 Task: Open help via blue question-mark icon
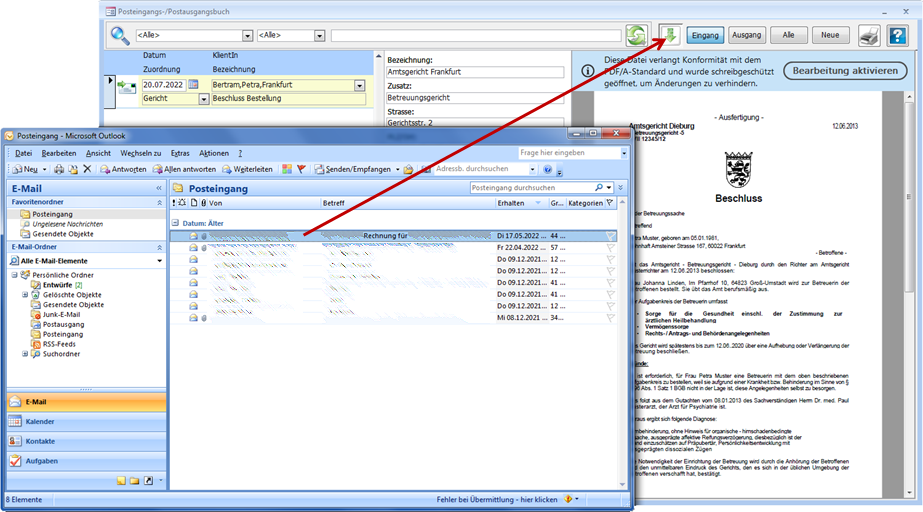click(897, 35)
